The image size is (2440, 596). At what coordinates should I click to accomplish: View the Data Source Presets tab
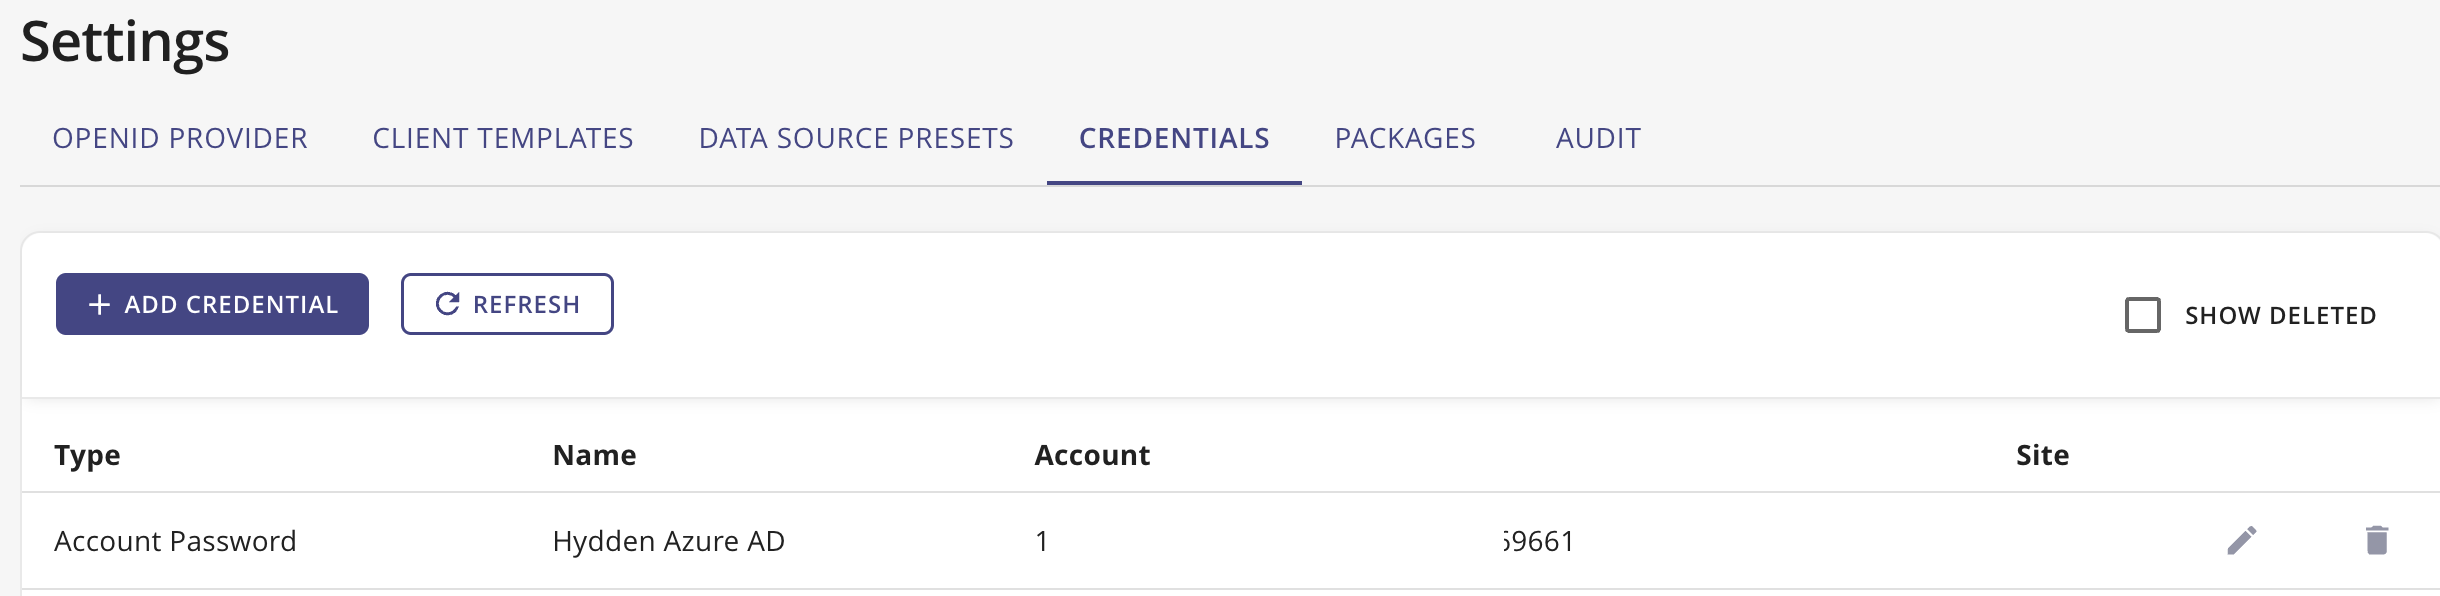[857, 139]
